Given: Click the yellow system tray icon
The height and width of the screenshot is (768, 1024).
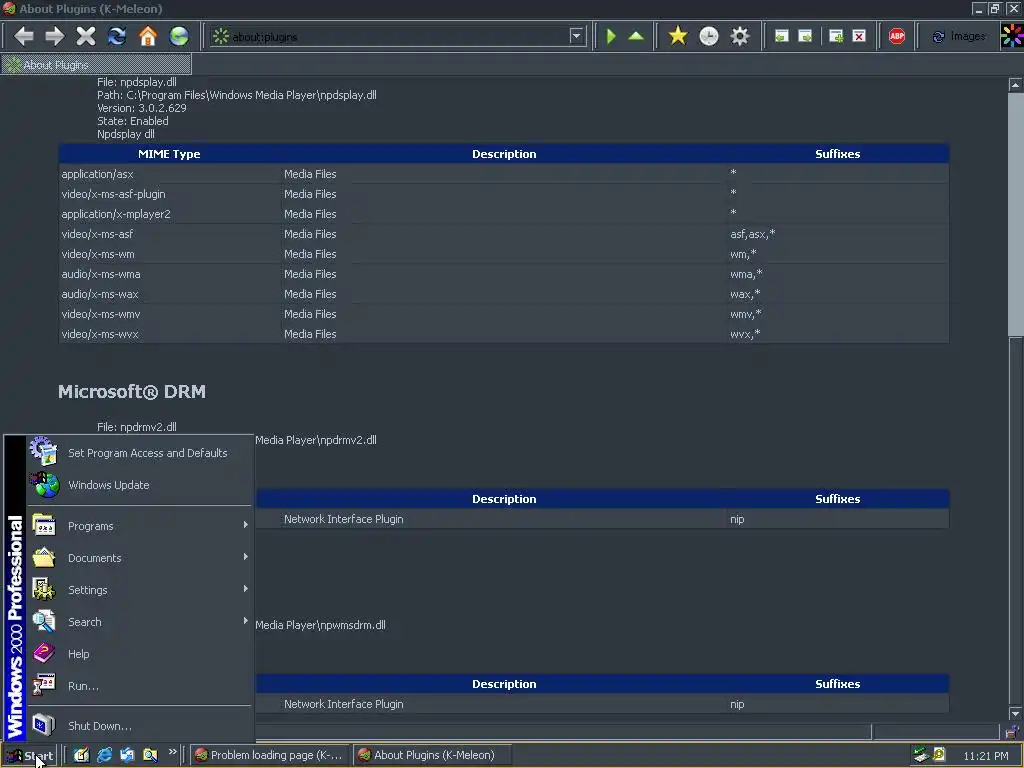Looking at the screenshot, I should [x=939, y=755].
